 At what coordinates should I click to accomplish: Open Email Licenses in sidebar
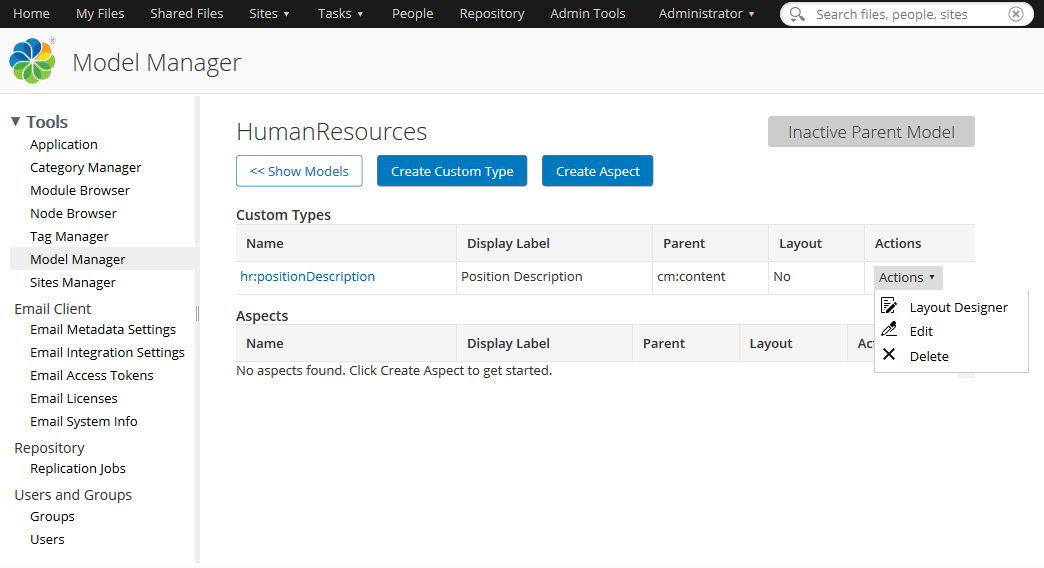tap(74, 398)
